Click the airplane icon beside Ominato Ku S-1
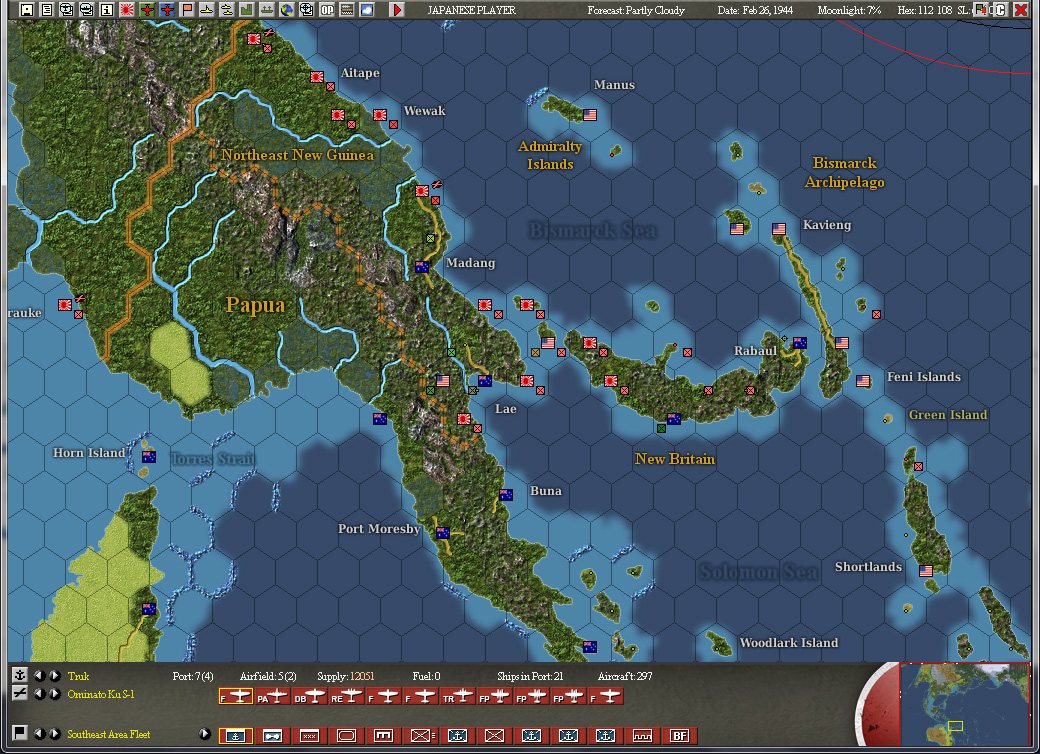The image size is (1040, 754). pyautogui.click(x=20, y=693)
